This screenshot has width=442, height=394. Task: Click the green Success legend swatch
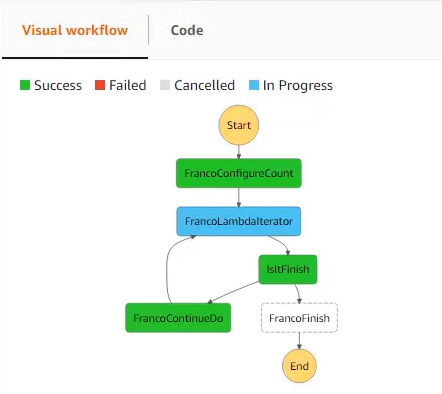click(x=25, y=85)
